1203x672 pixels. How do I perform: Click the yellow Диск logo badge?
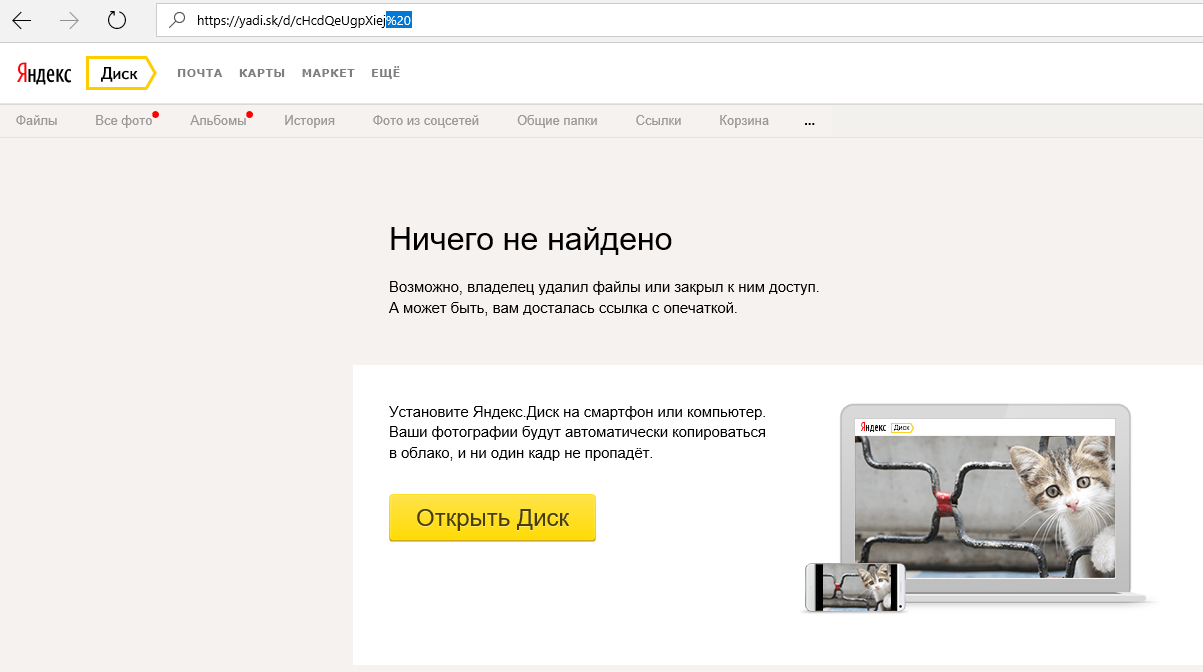click(x=120, y=74)
